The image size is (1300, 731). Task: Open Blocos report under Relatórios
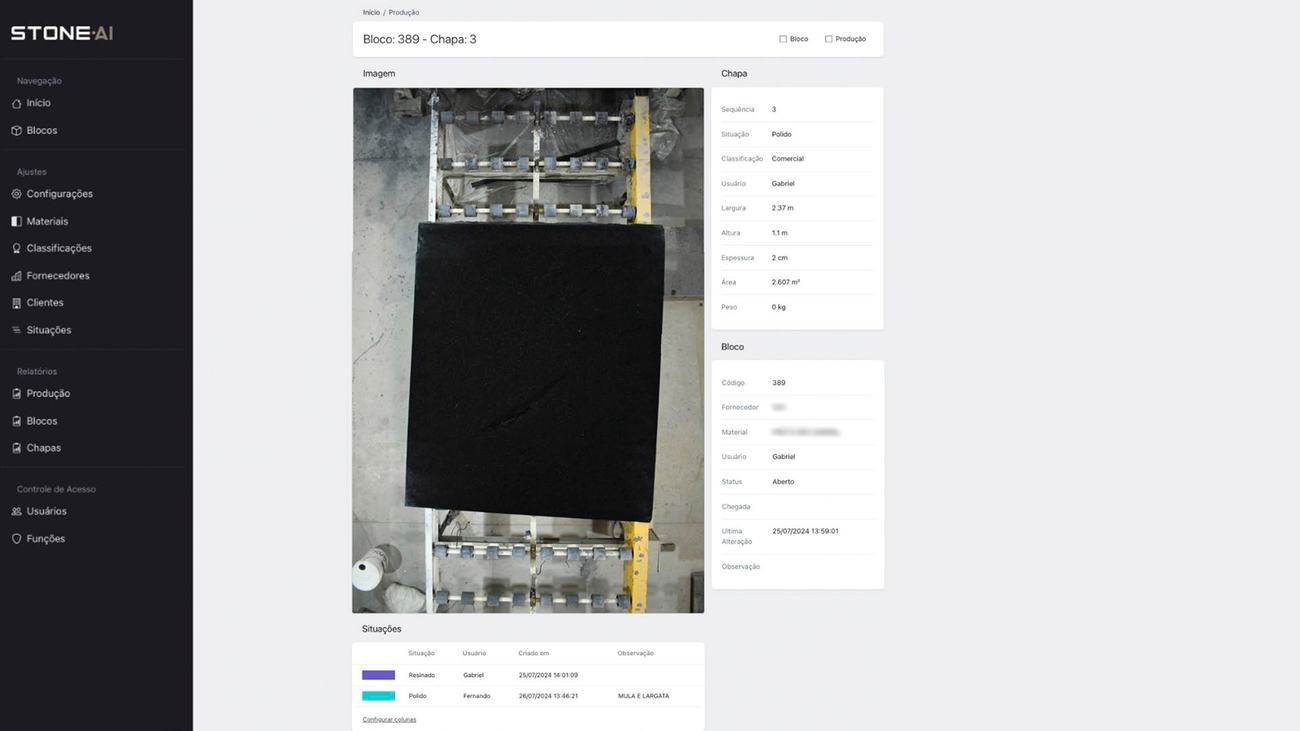(x=42, y=421)
